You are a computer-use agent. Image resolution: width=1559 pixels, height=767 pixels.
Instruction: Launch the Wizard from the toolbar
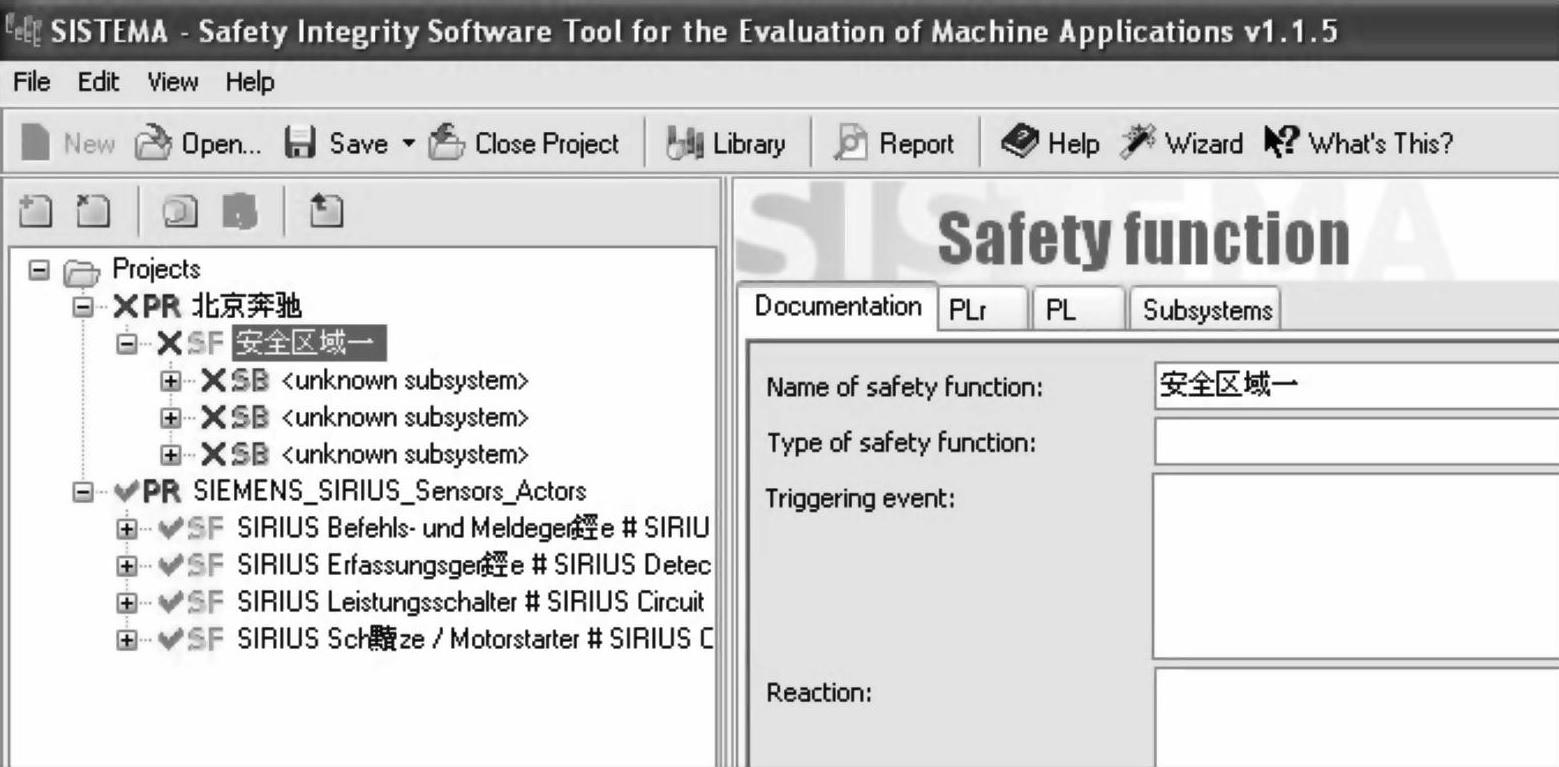[1181, 144]
